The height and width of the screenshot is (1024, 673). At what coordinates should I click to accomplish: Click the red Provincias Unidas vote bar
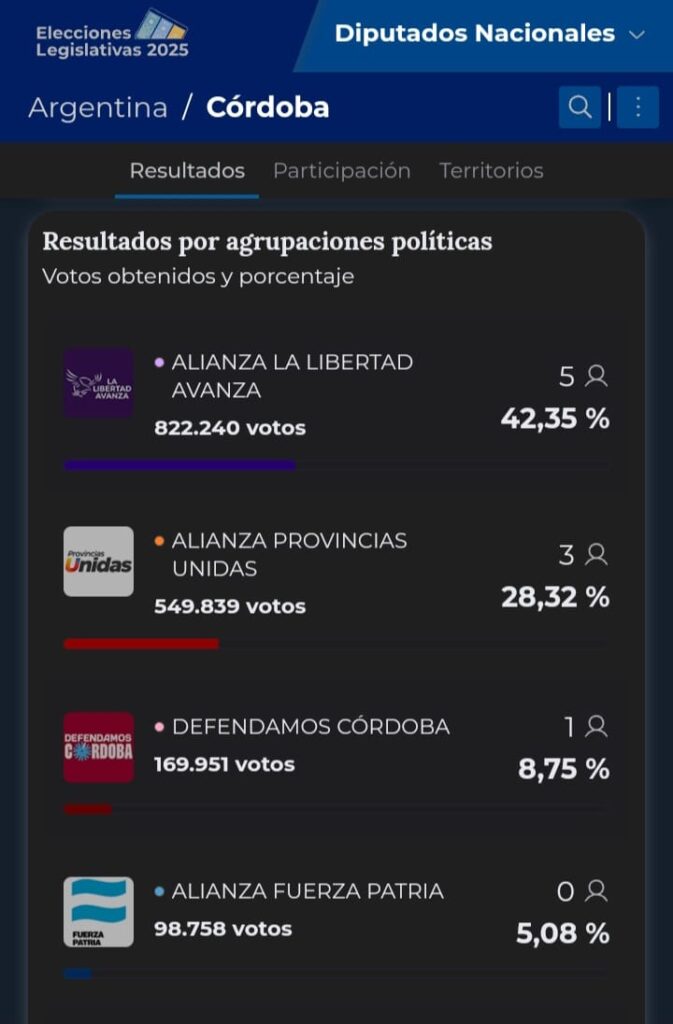coord(141,644)
